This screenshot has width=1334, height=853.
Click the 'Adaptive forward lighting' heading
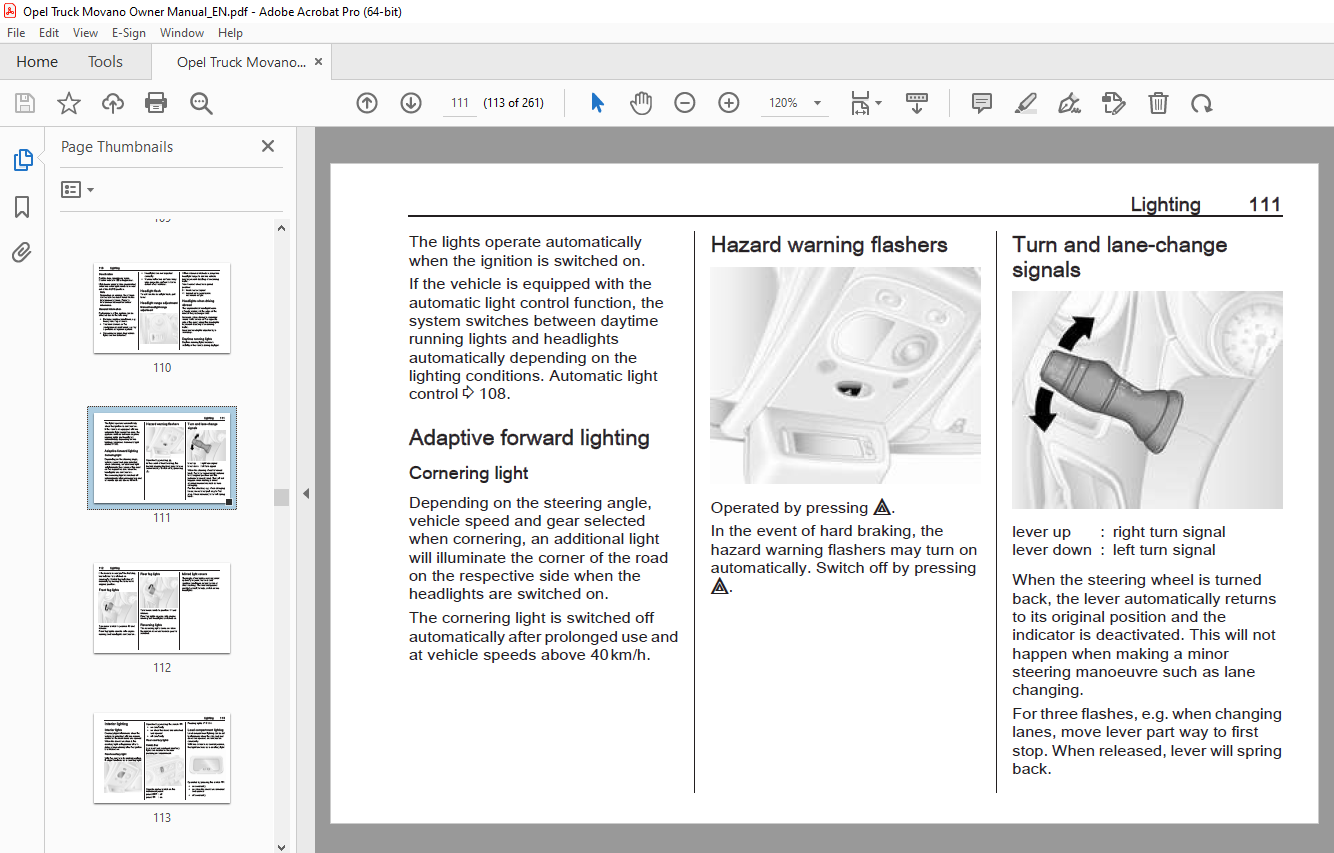(x=529, y=438)
